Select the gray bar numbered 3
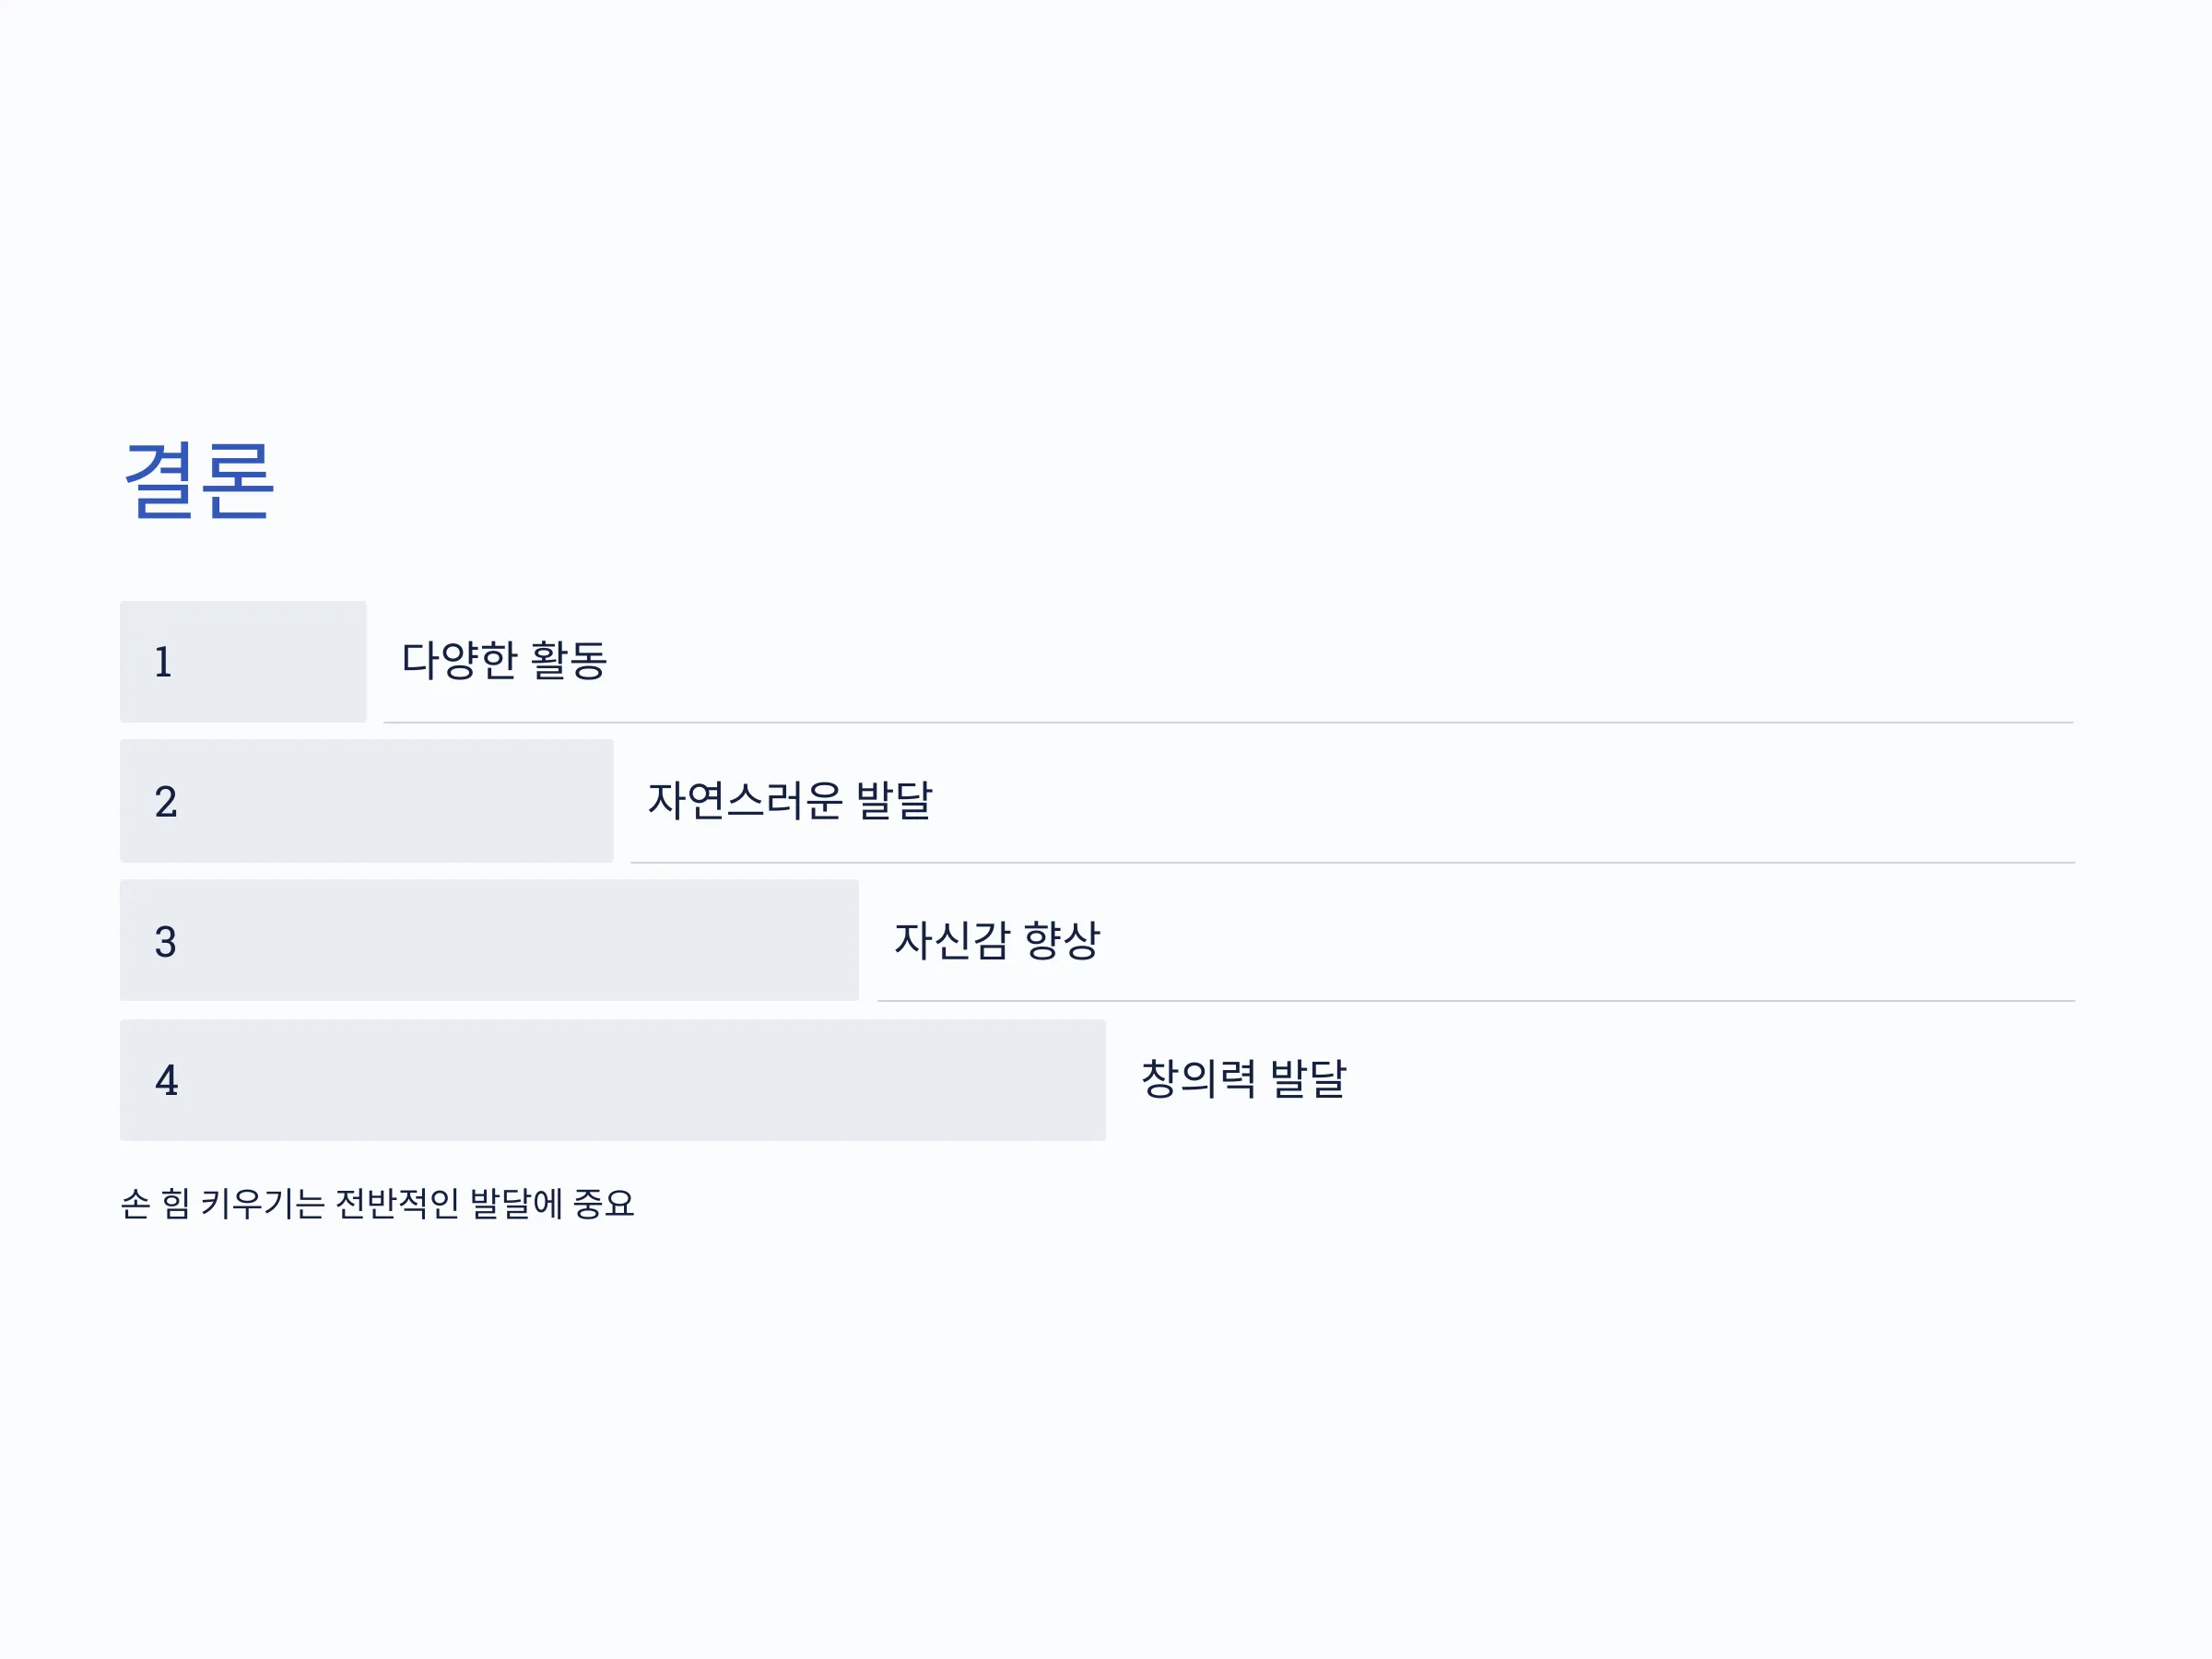The image size is (2212, 1659). tap(490, 940)
